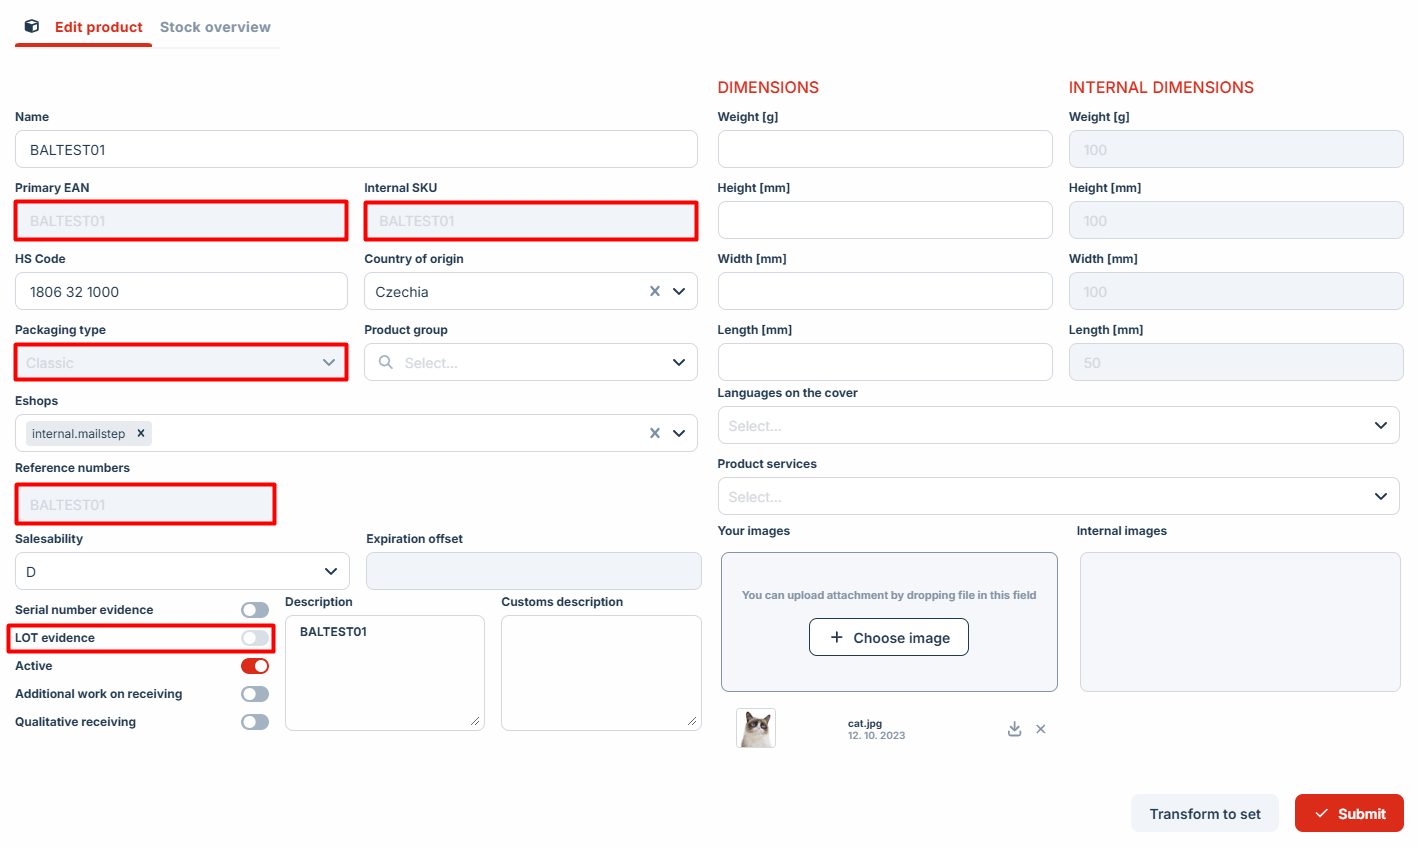Select the Edit product tab

coord(98,27)
